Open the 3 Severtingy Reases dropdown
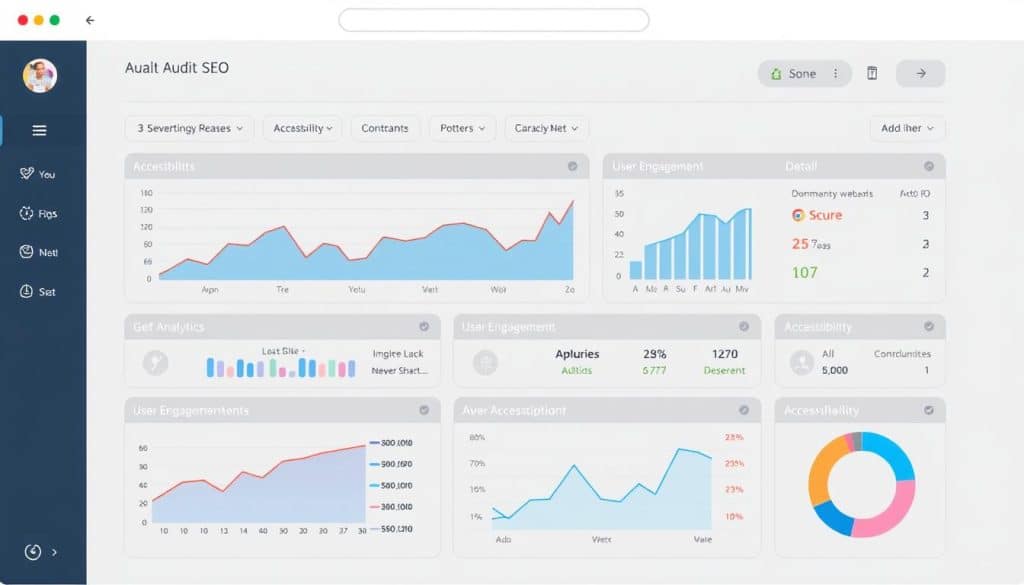 [x=189, y=129]
